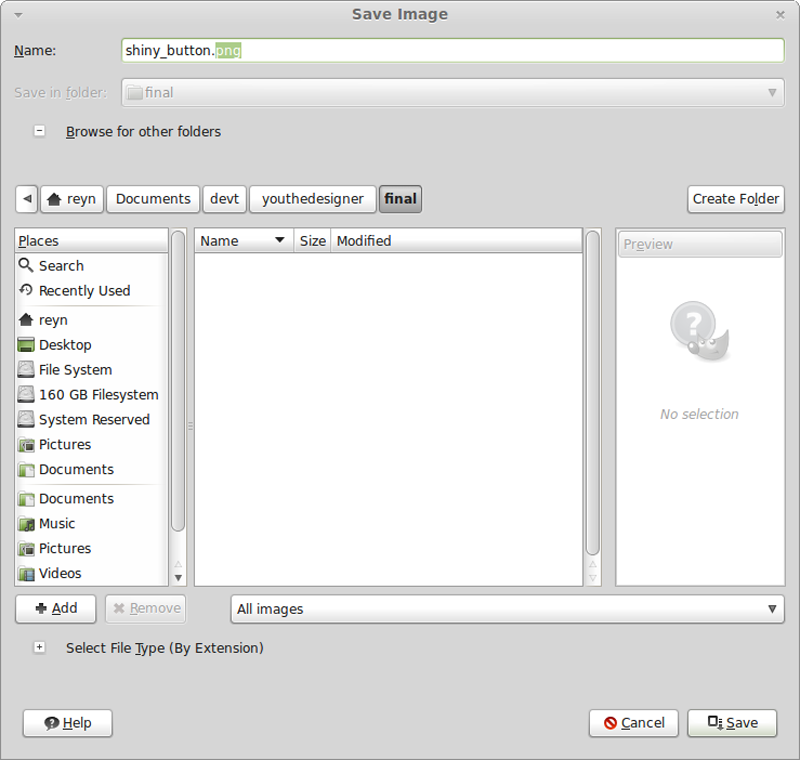Click the back arrow beside breadcrumbs

click(x=26, y=199)
